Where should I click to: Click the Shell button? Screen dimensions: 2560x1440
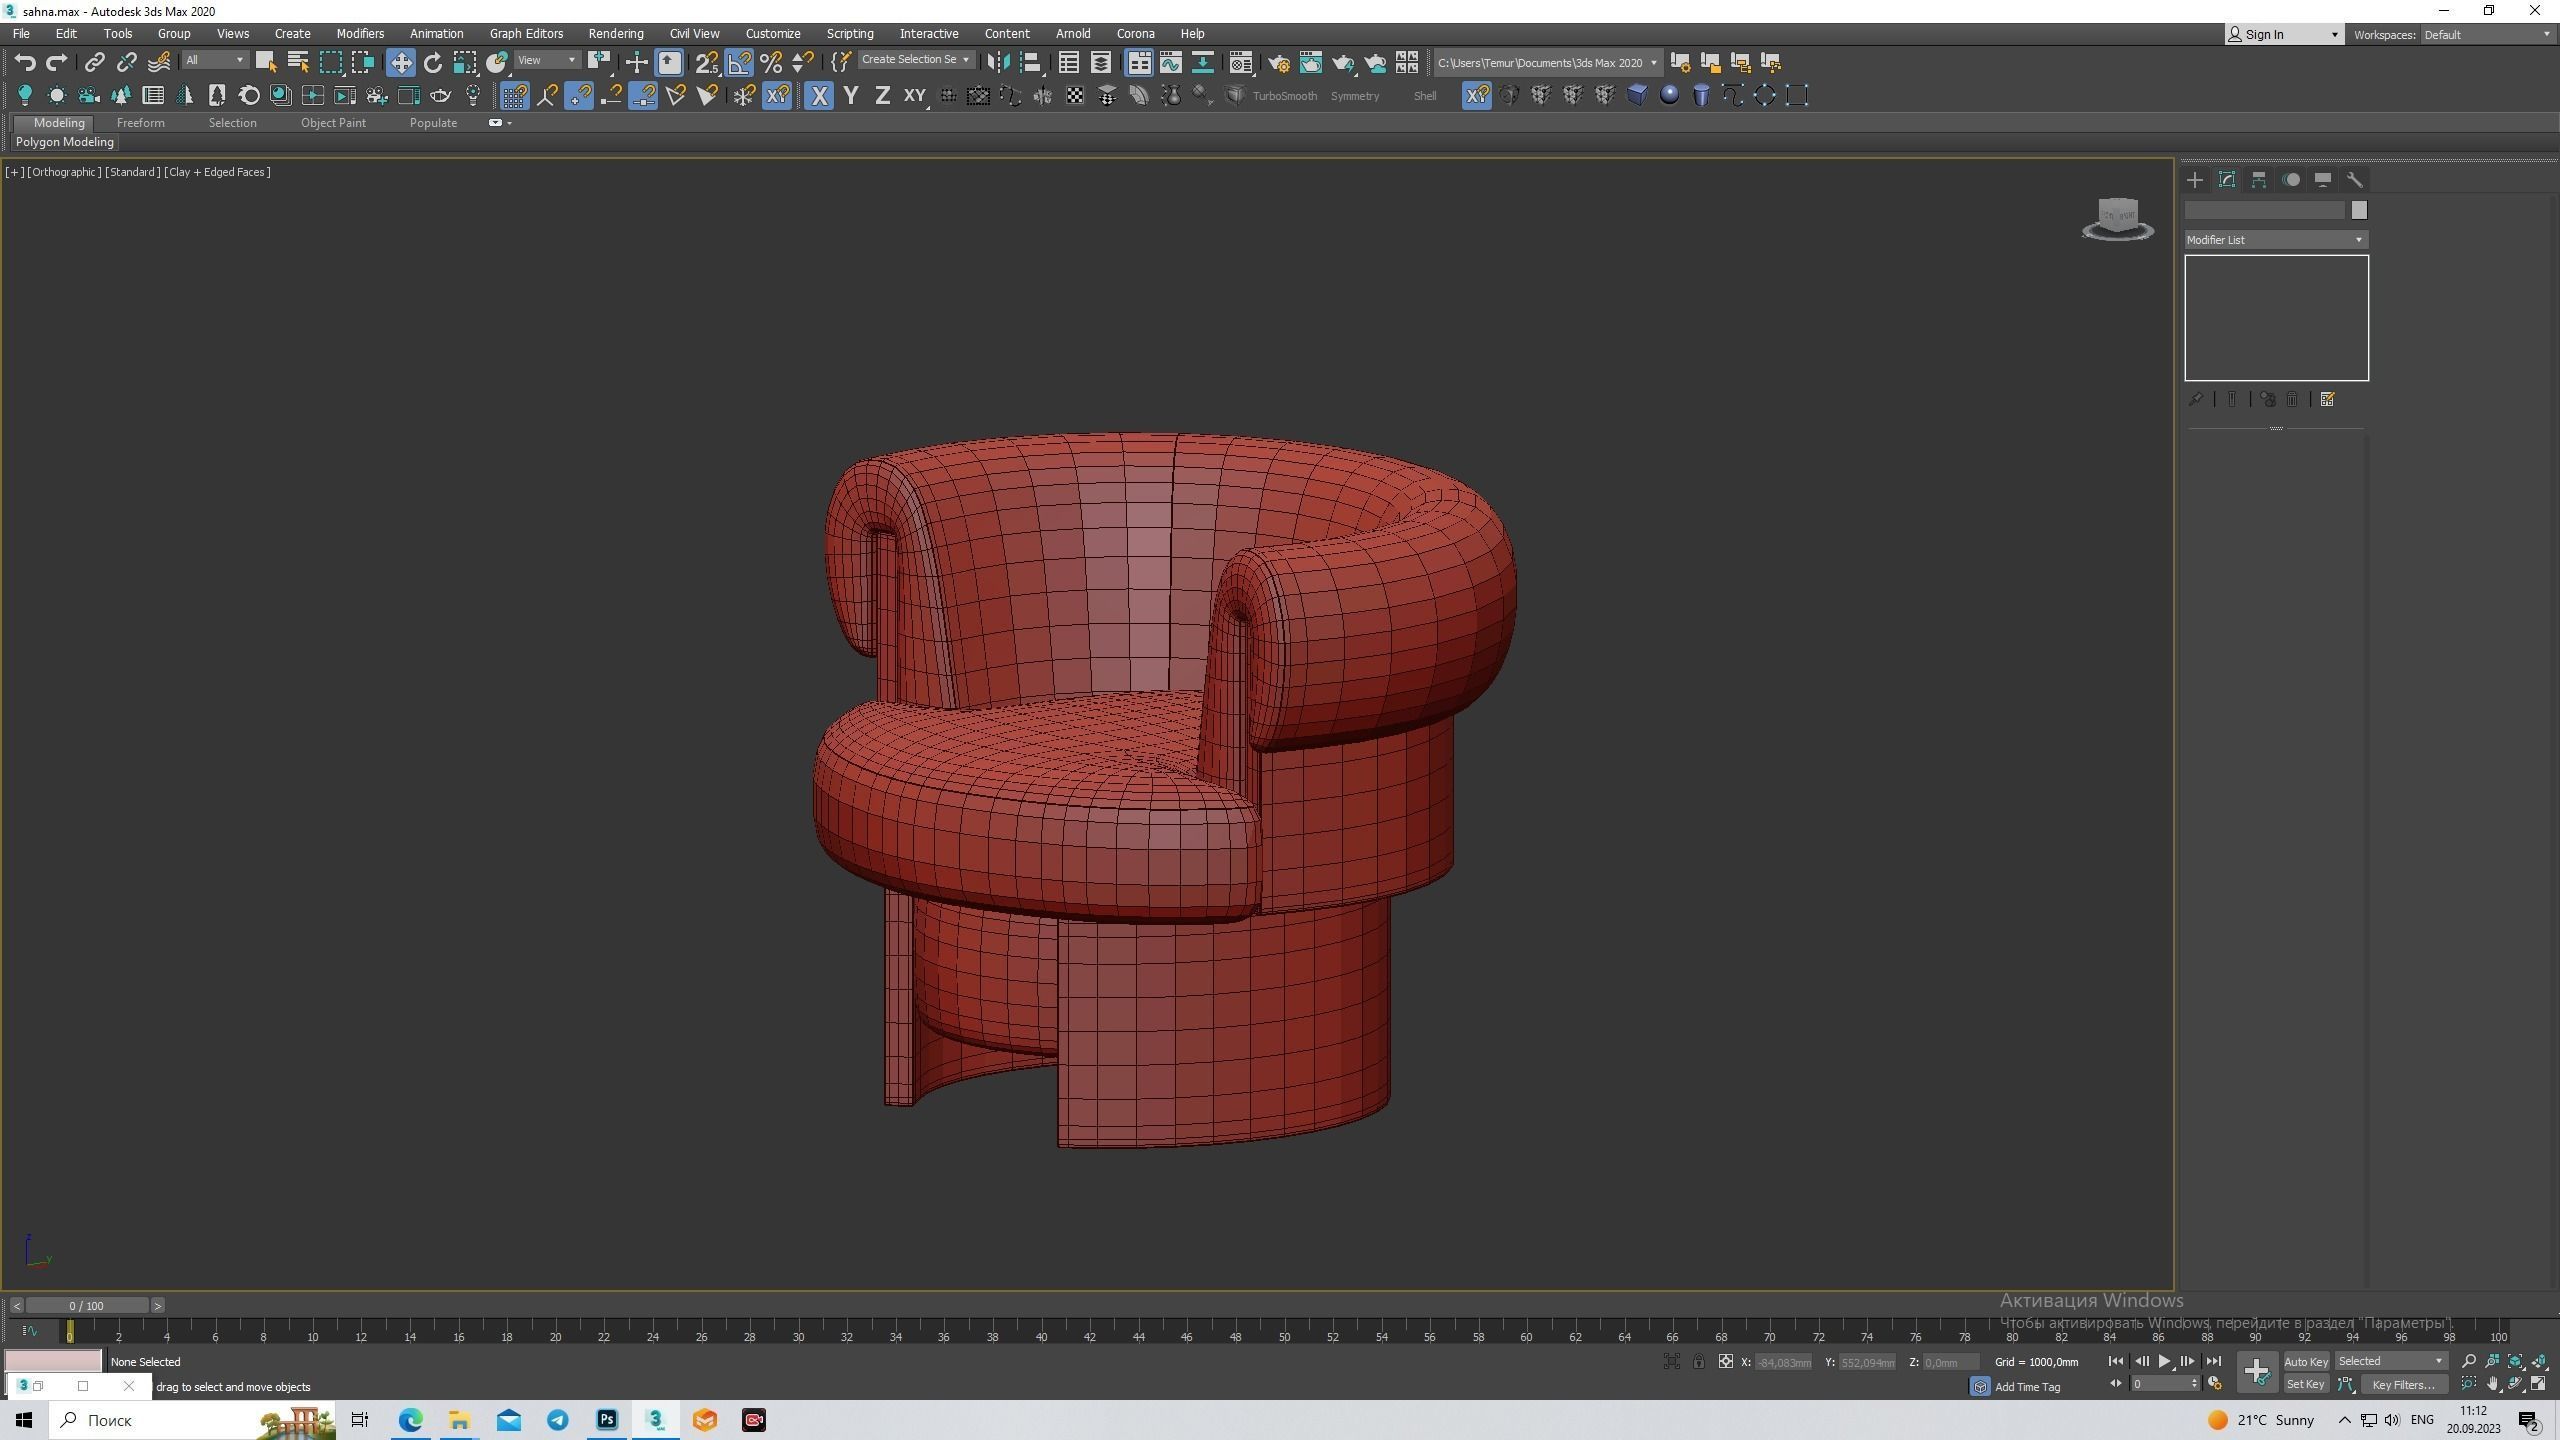click(x=1425, y=96)
